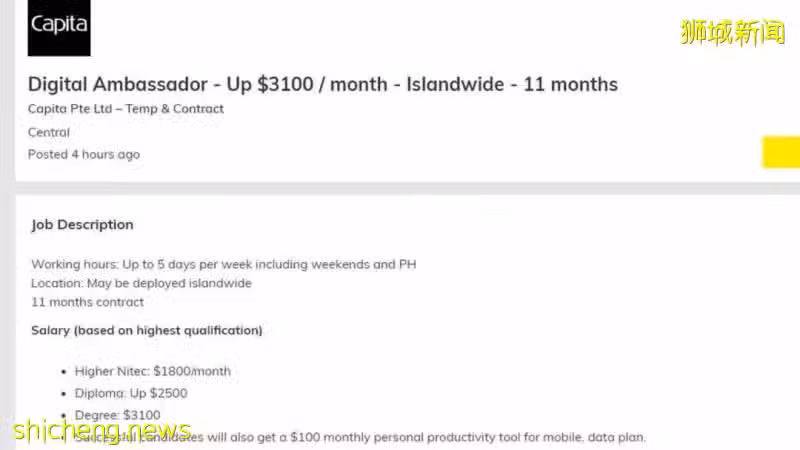
Task: Open the Digital Ambassador job title
Action: [322, 84]
